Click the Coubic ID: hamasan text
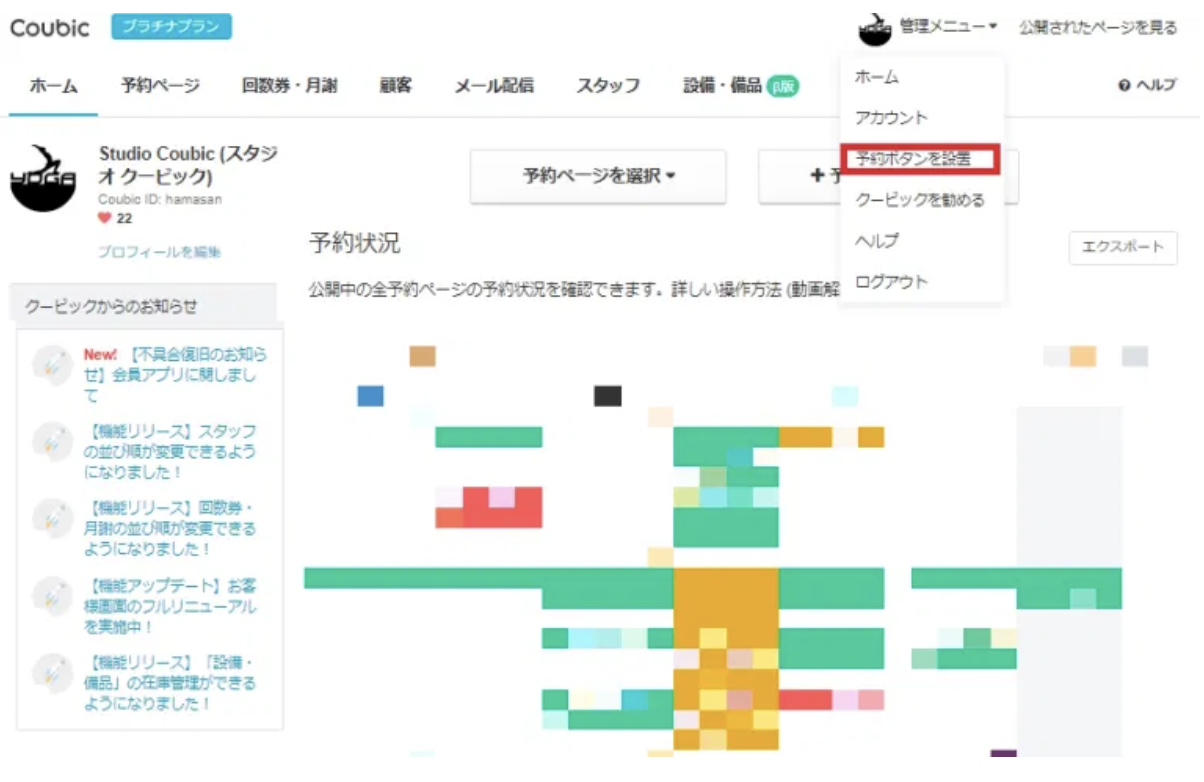1204x782 pixels. point(160,200)
